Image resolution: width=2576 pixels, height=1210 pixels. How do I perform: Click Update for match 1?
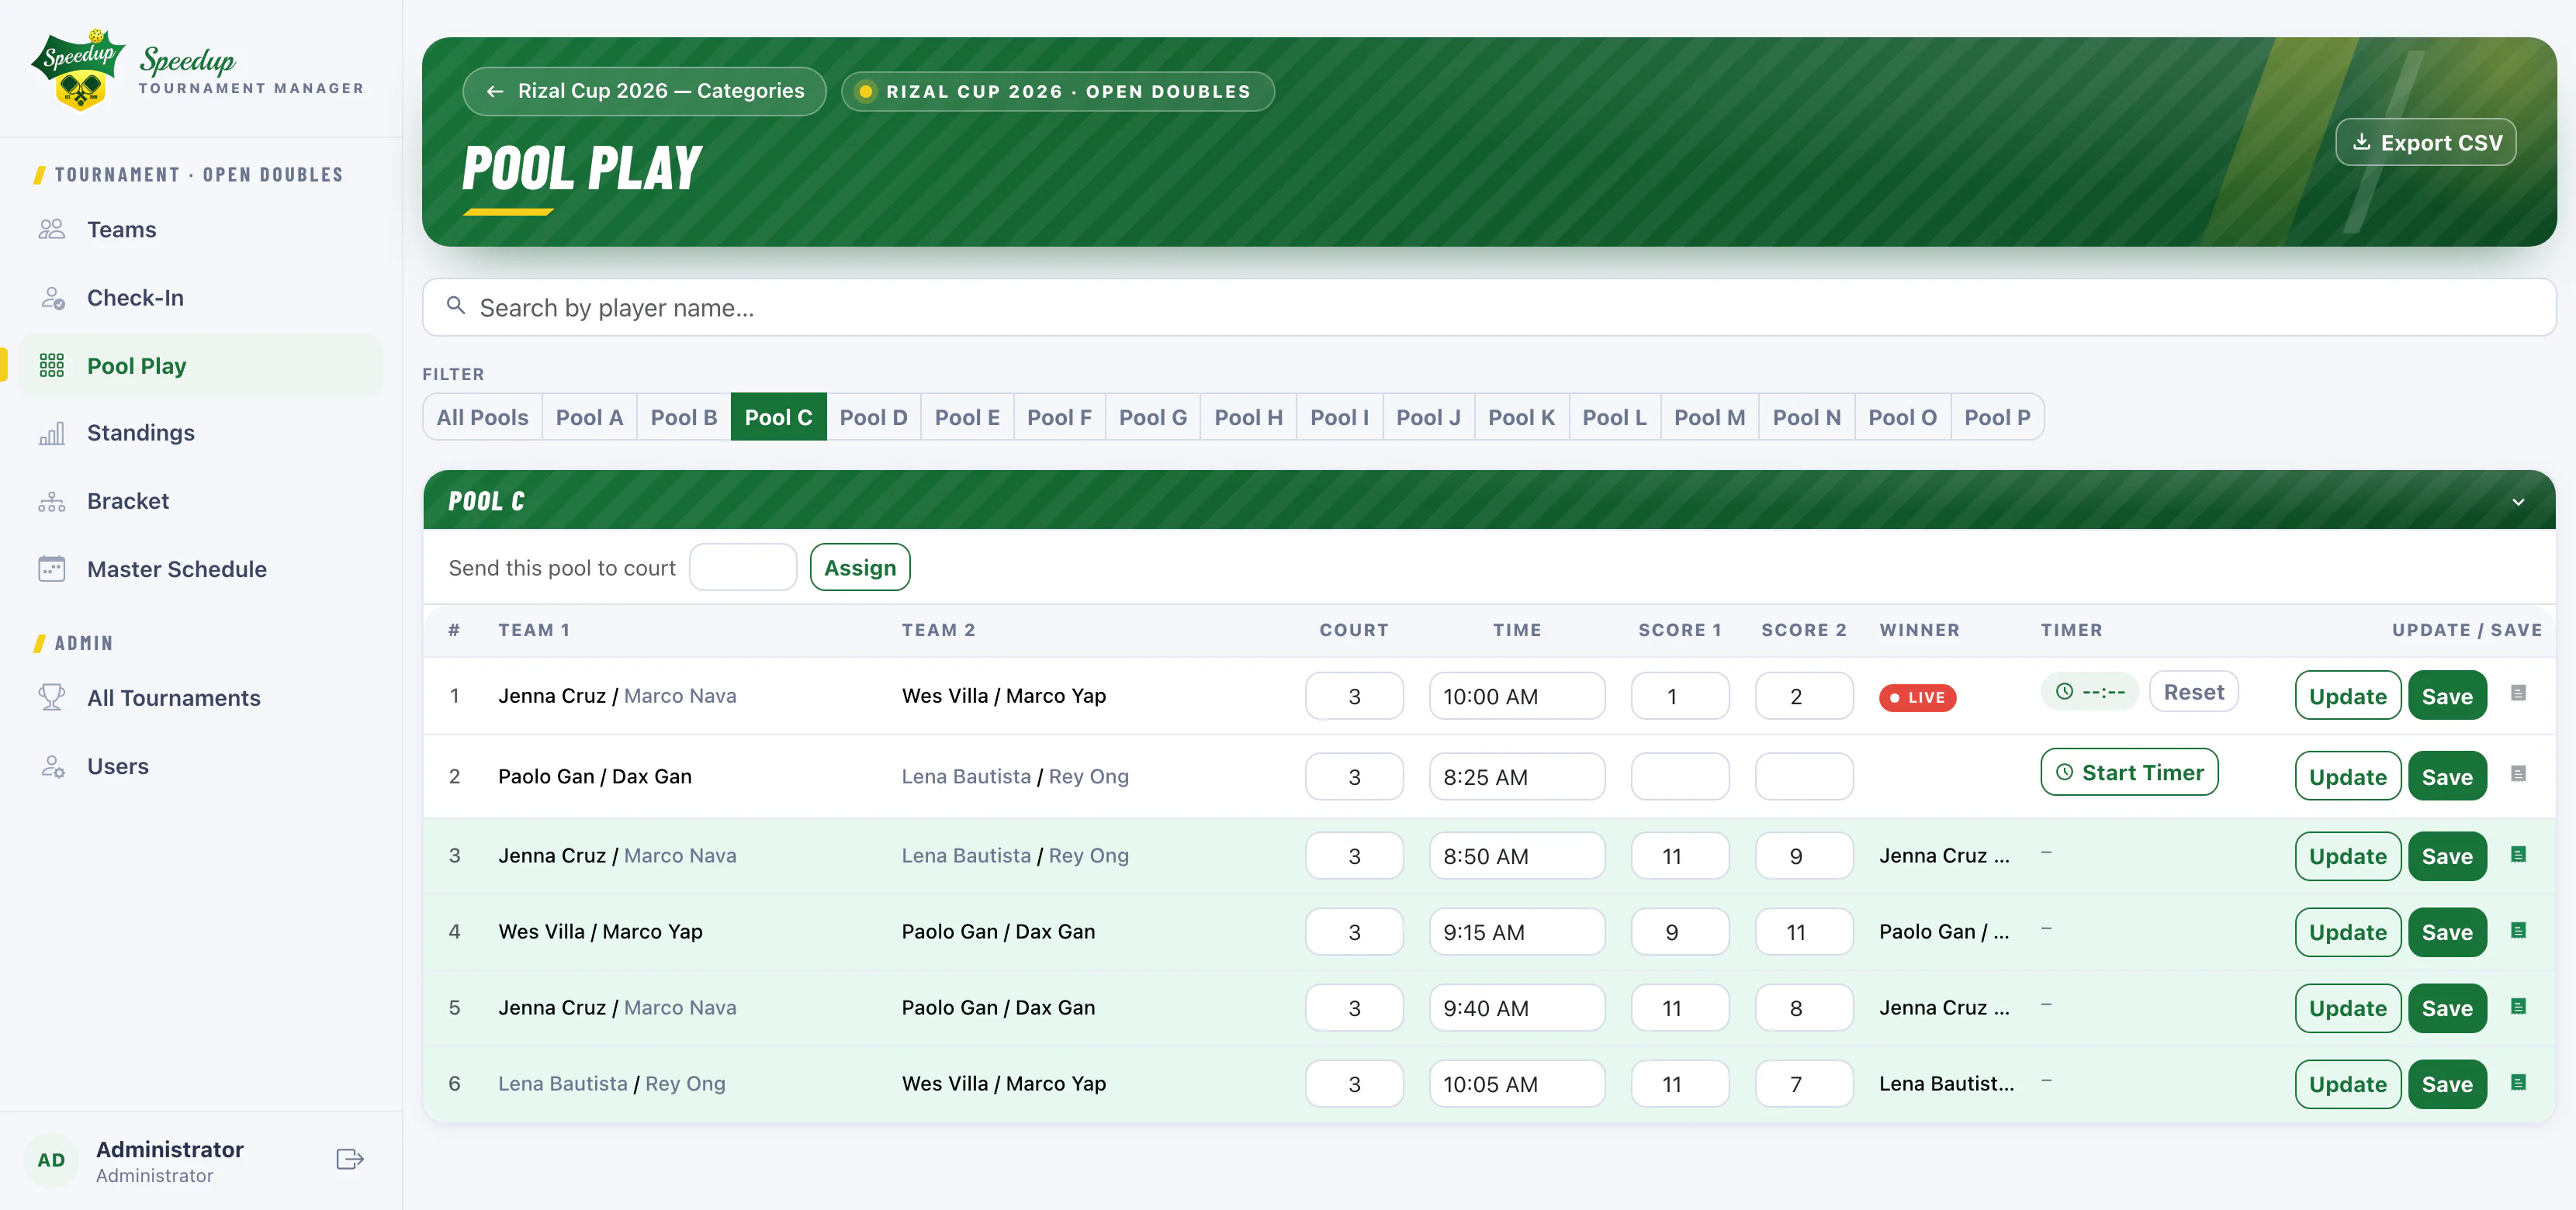click(x=2348, y=696)
